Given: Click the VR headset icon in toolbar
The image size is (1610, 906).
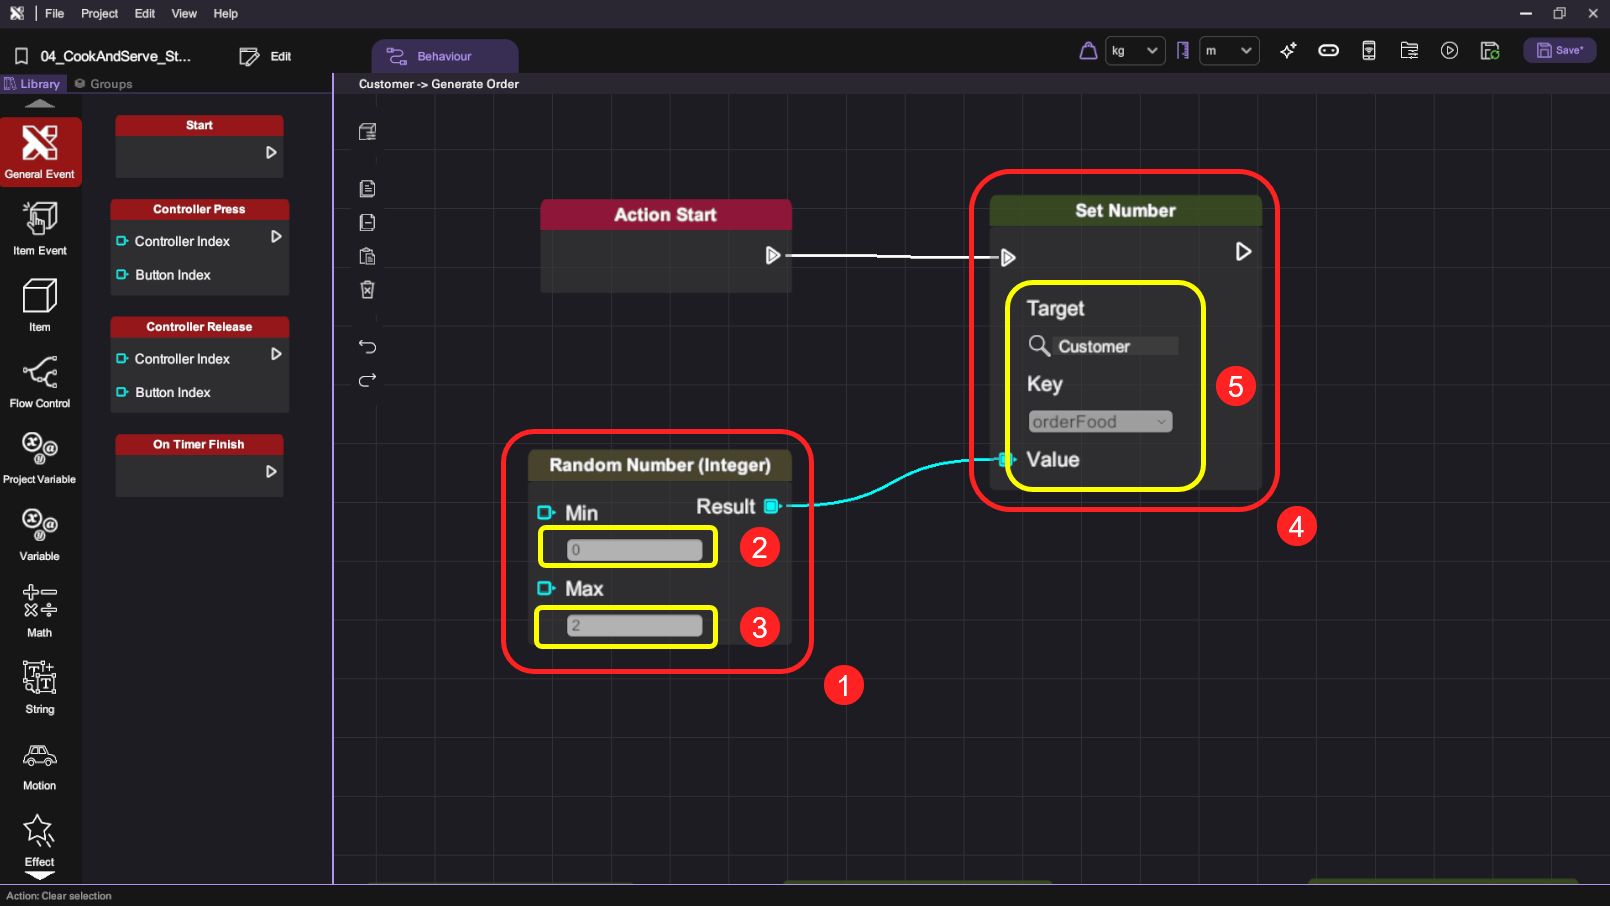Looking at the screenshot, I should click(x=1328, y=50).
